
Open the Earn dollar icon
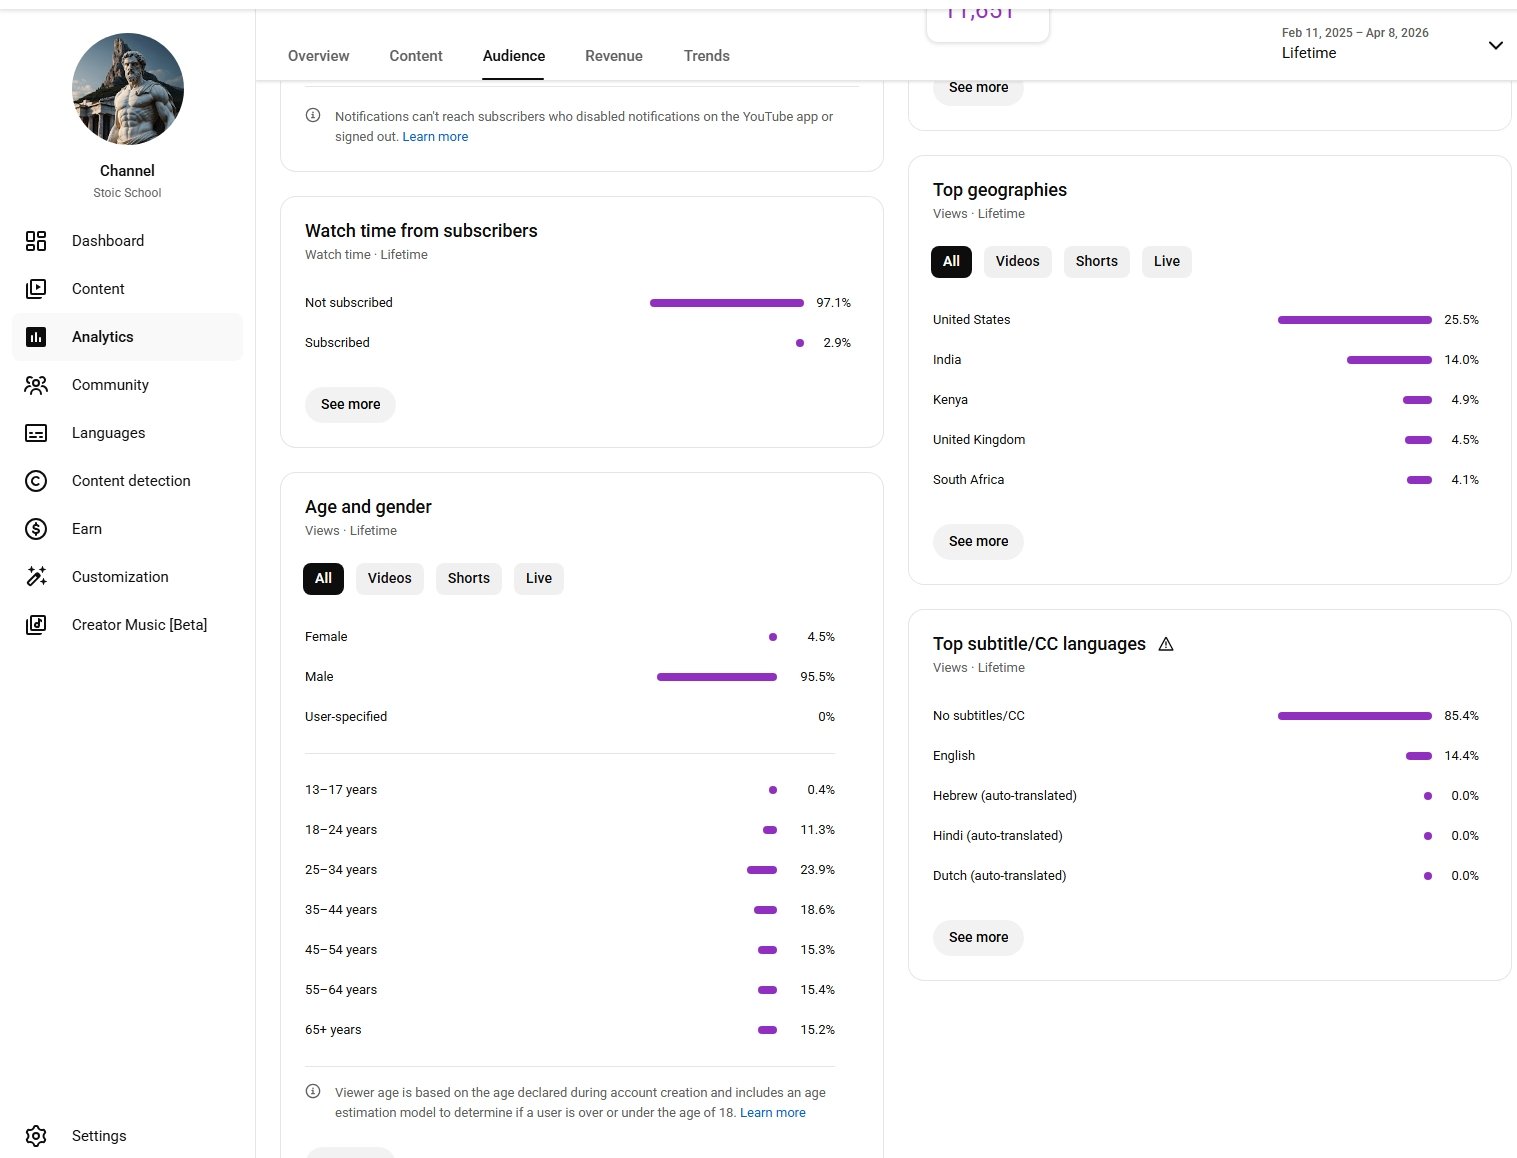click(x=36, y=529)
